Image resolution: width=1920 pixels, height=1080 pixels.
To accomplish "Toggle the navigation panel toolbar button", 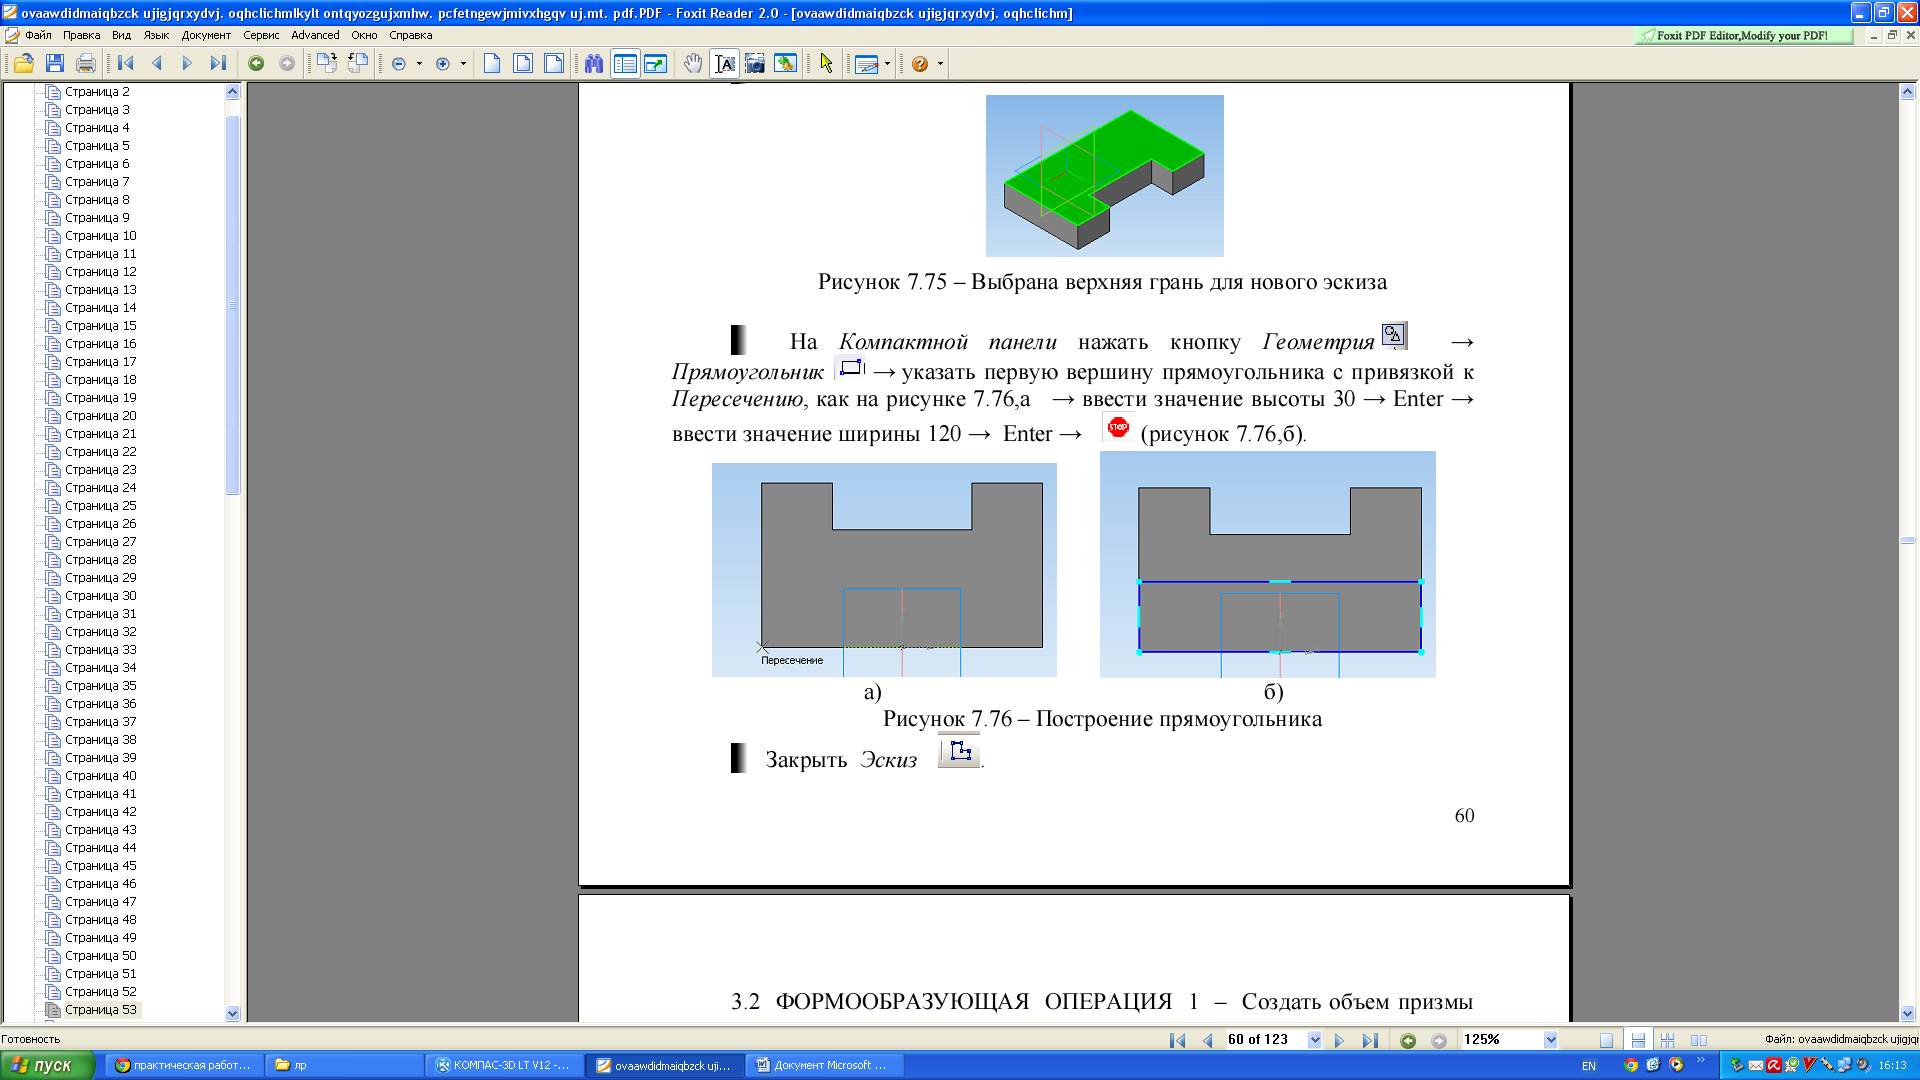I will (625, 63).
